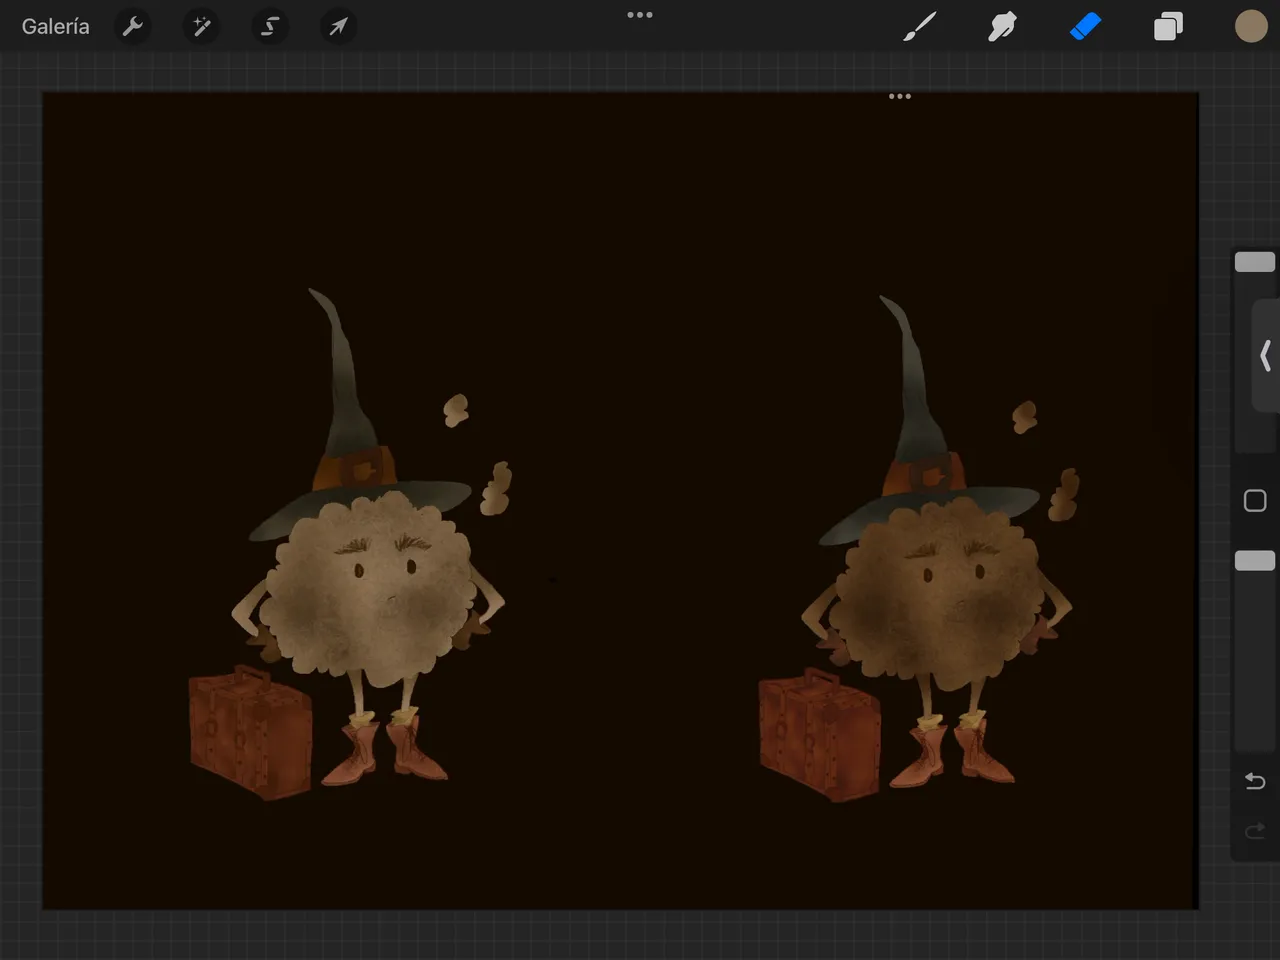Open the active color swatch circle

[x=1251, y=27]
